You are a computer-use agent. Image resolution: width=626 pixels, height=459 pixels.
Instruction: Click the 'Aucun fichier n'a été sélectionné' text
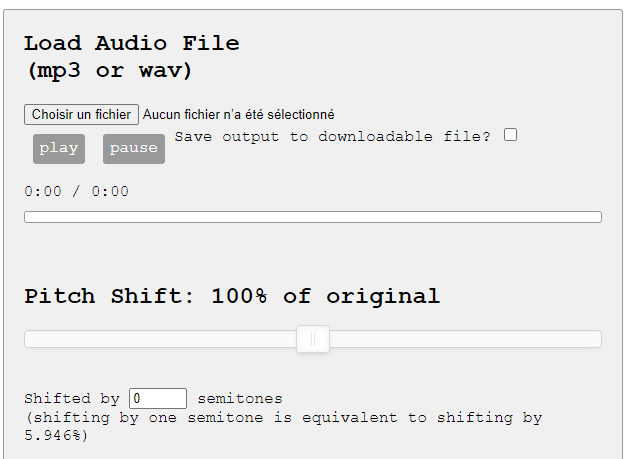coord(239,115)
